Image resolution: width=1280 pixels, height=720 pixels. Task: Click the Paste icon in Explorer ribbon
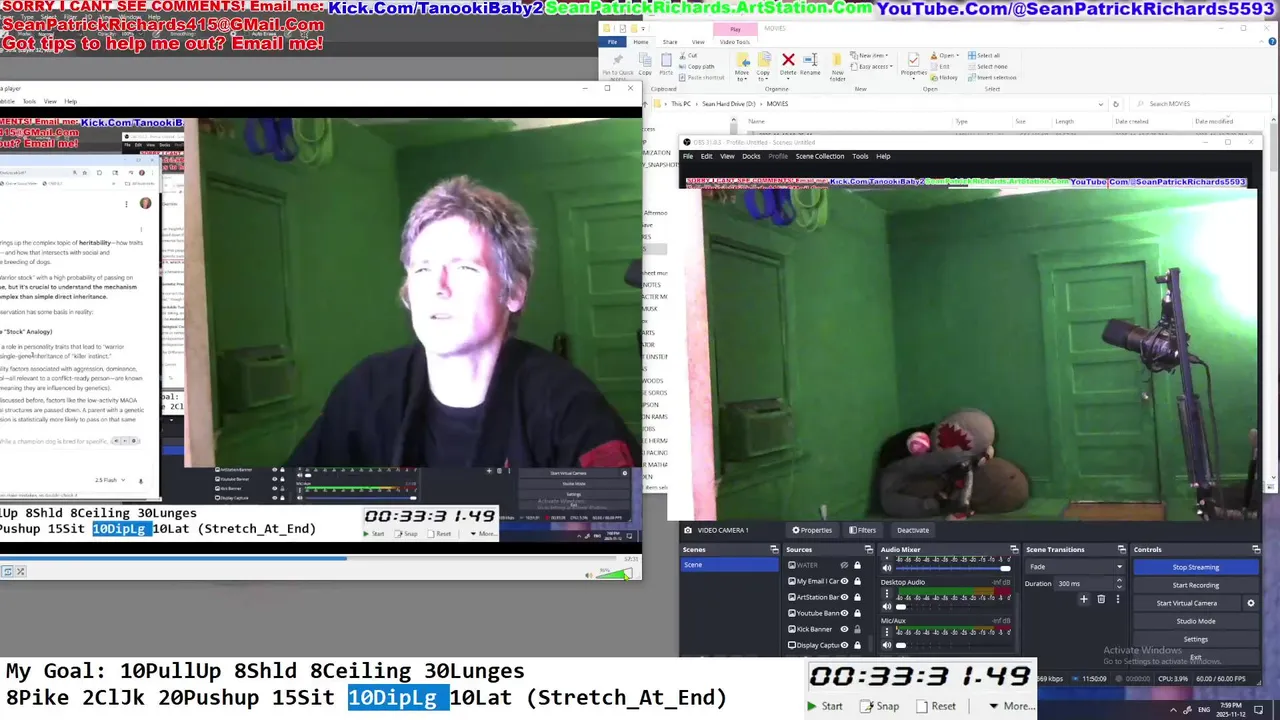point(666,60)
